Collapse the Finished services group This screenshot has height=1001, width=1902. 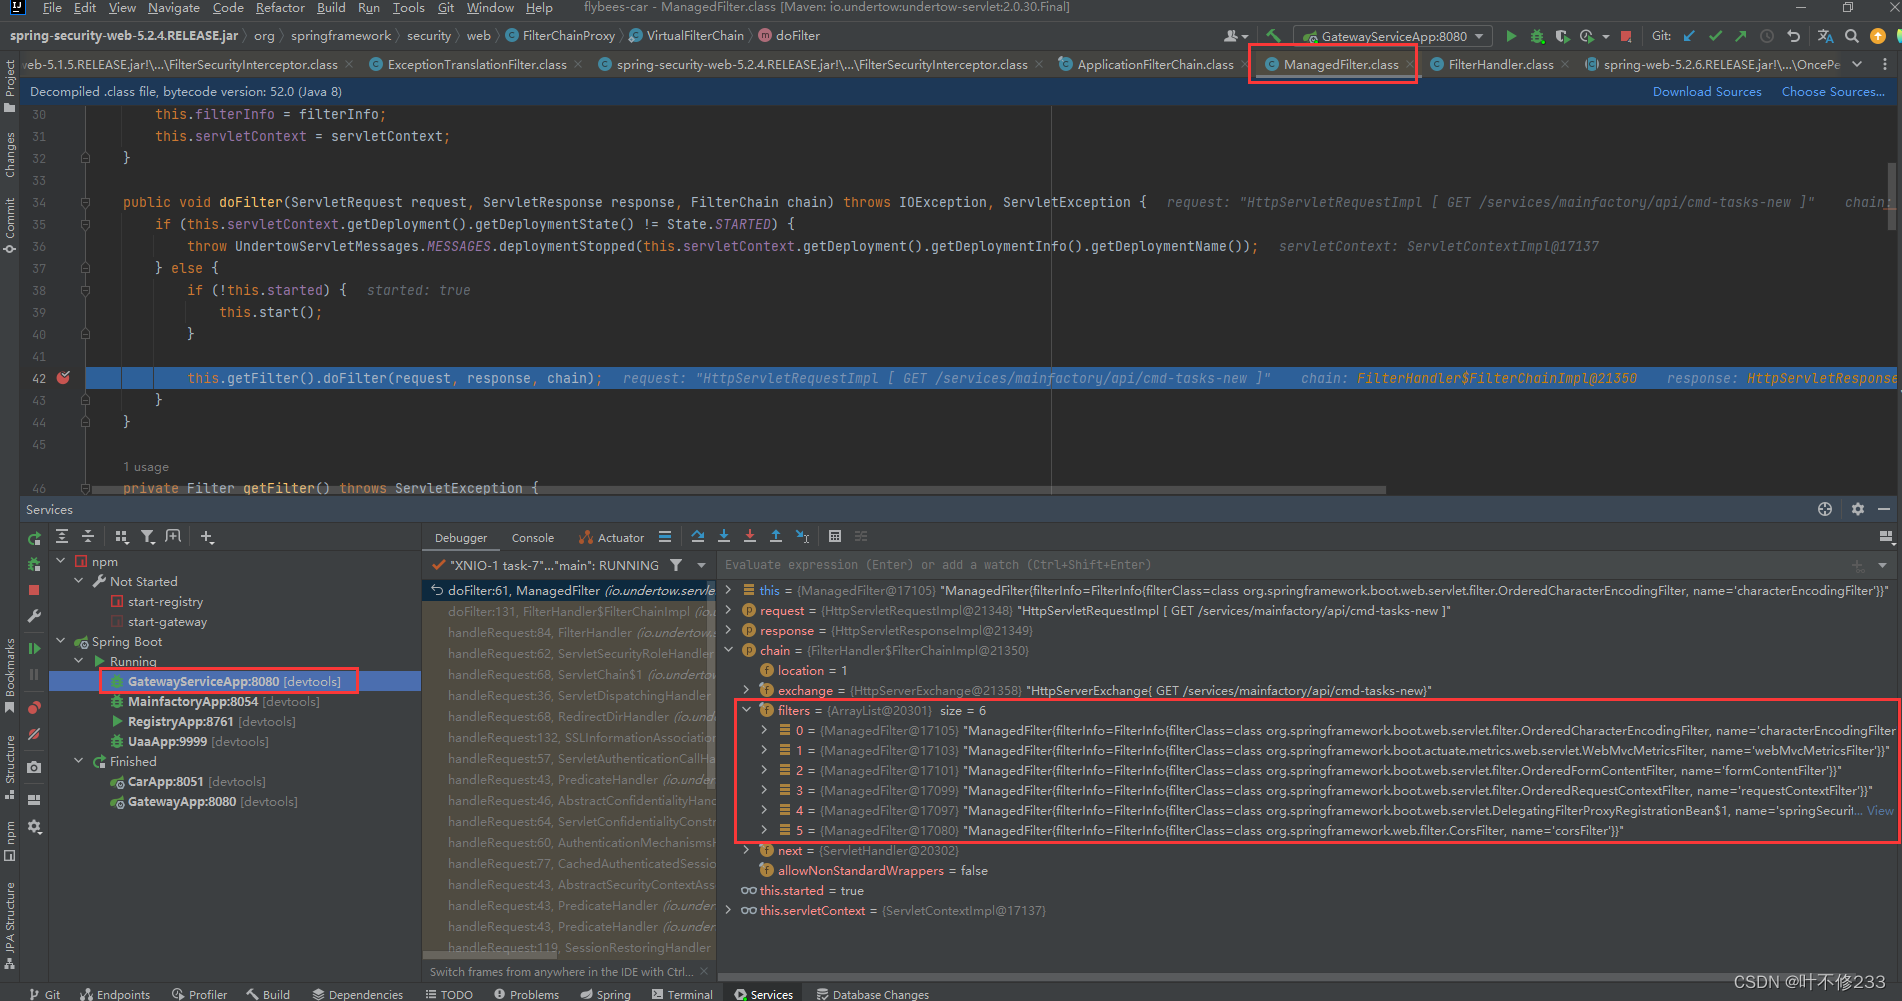(80, 761)
